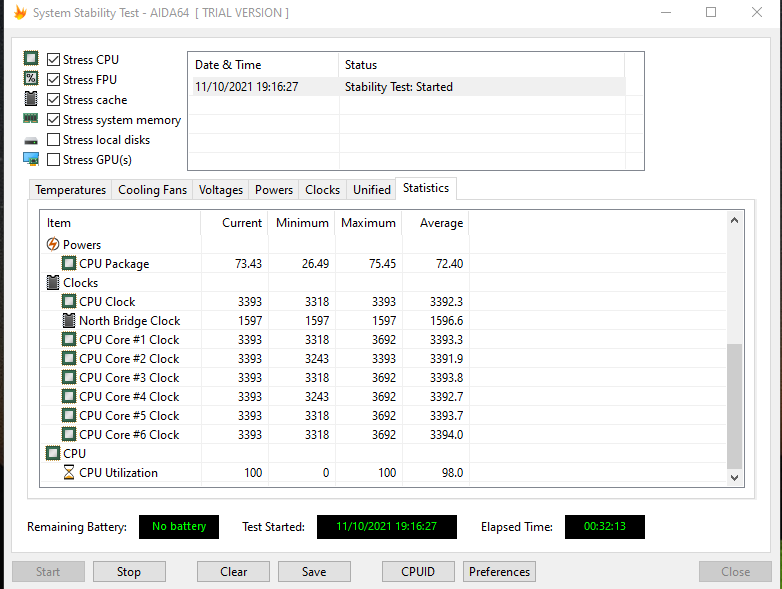Click the AIDA64 flame icon in title bar

click(x=20, y=12)
